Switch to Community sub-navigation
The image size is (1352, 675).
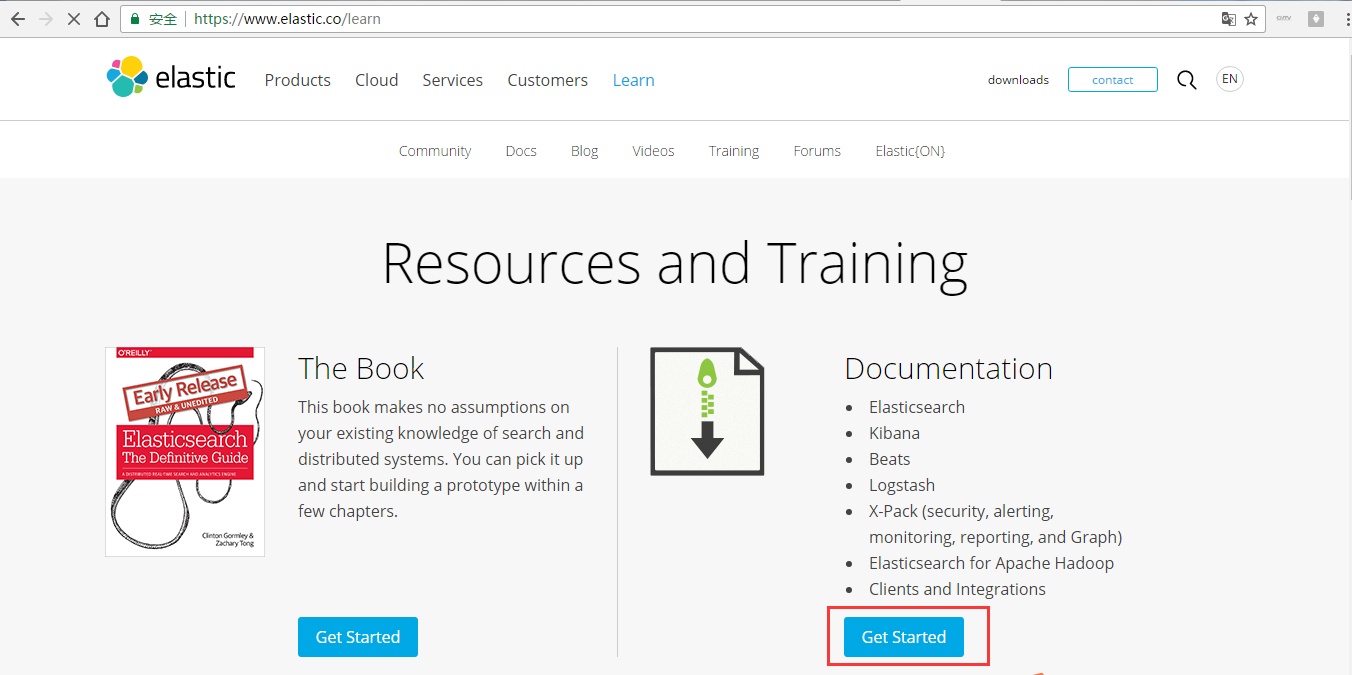[x=435, y=151]
